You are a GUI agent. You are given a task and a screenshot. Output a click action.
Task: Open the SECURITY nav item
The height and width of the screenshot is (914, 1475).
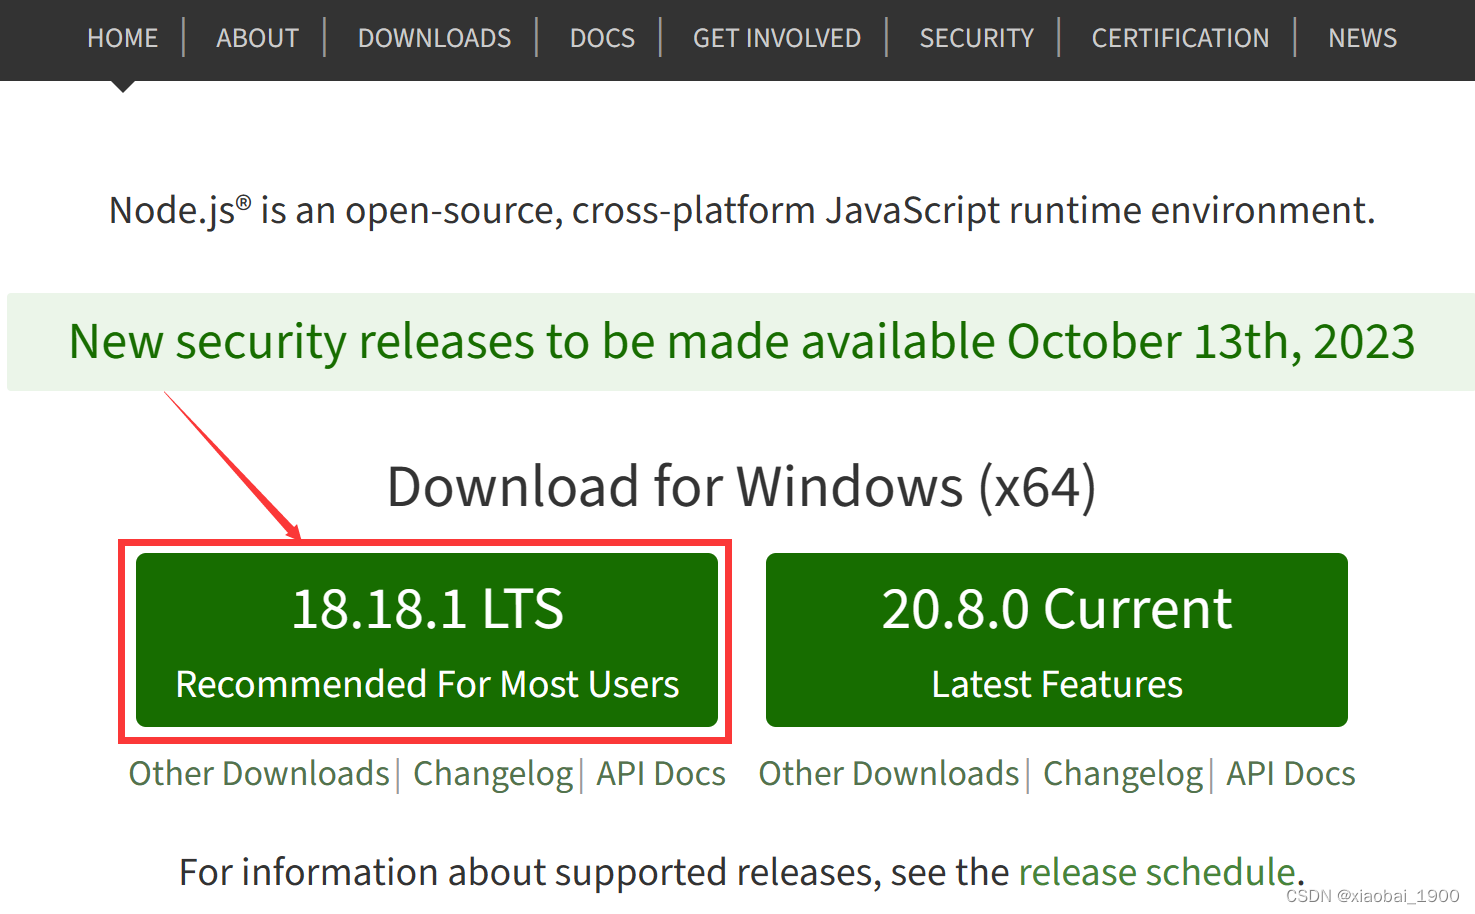pos(976,38)
